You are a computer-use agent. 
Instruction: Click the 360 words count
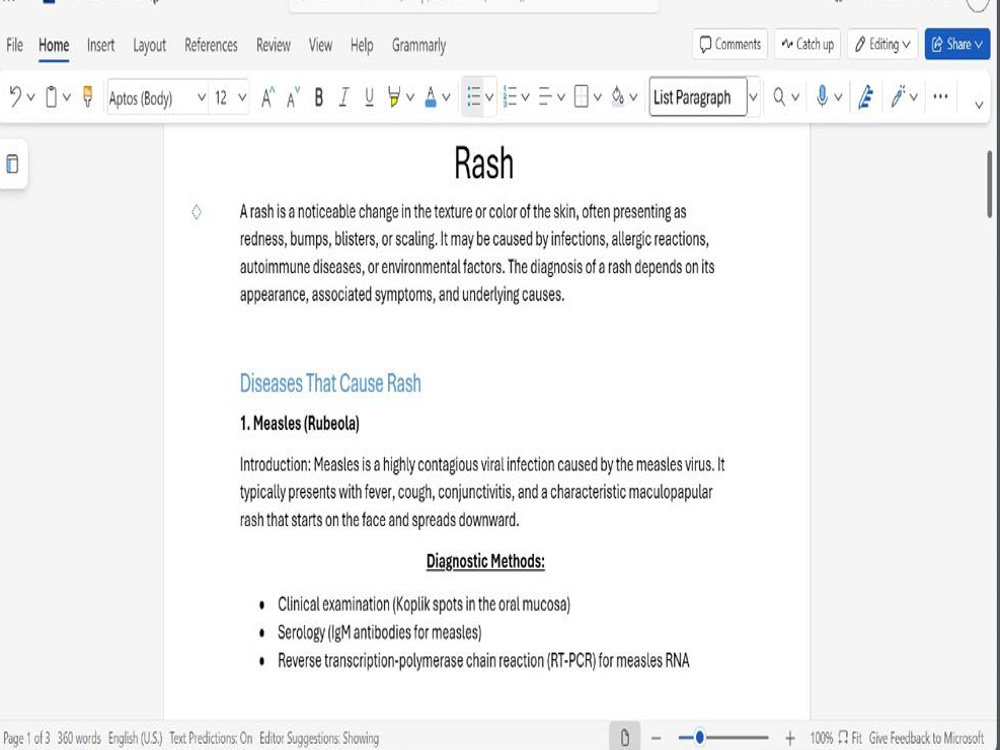pyautogui.click(x=79, y=738)
